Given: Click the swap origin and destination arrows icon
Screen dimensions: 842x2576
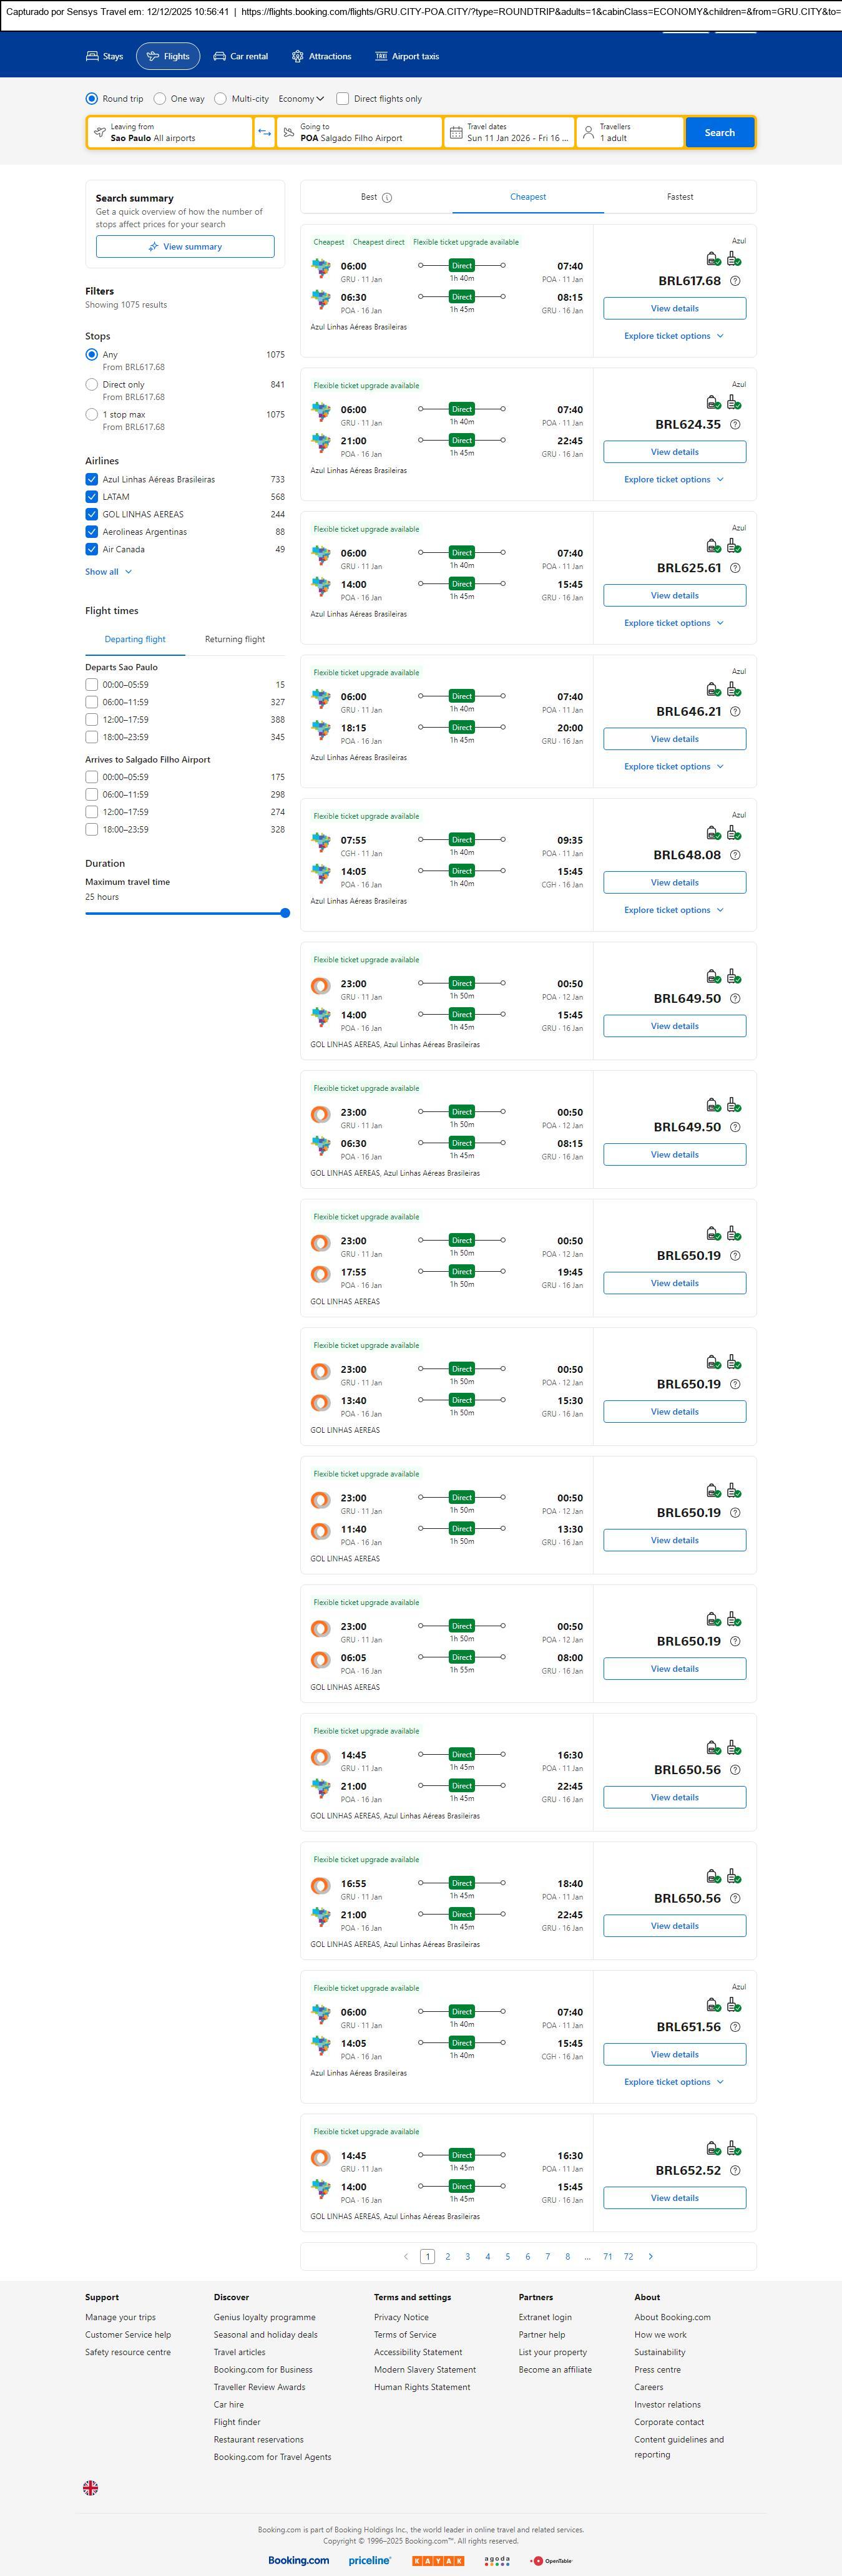Looking at the screenshot, I should coord(265,133).
